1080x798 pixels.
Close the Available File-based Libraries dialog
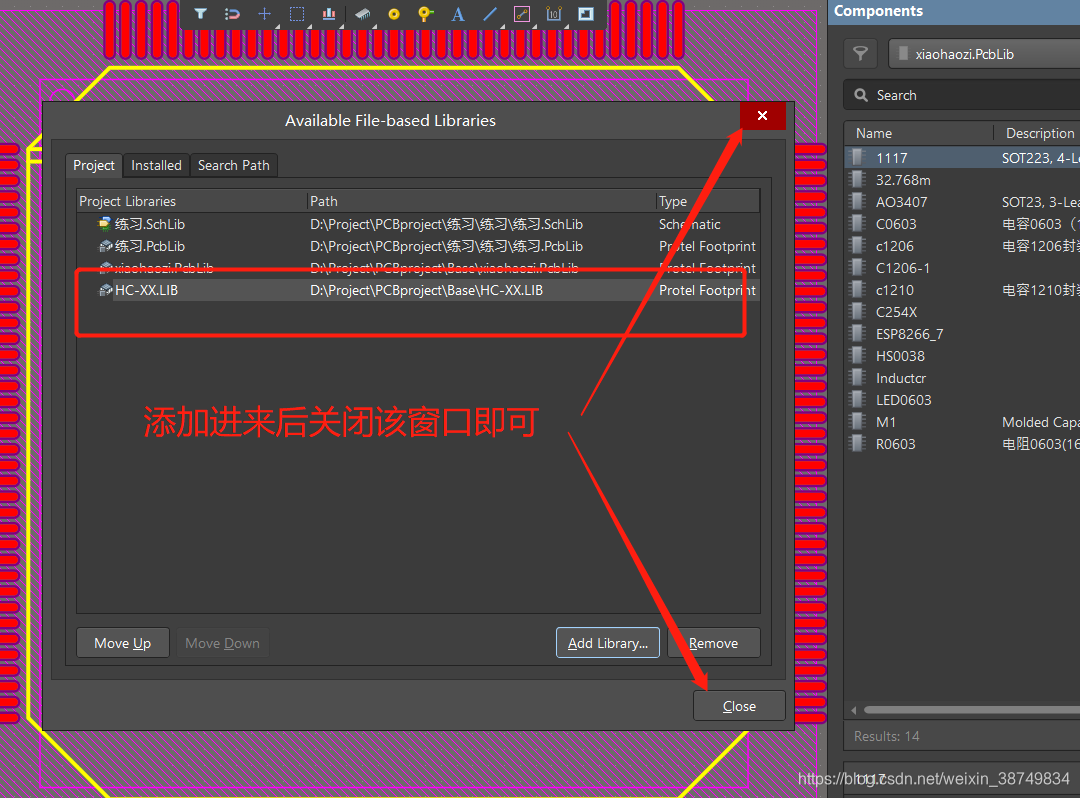(762, 116)
